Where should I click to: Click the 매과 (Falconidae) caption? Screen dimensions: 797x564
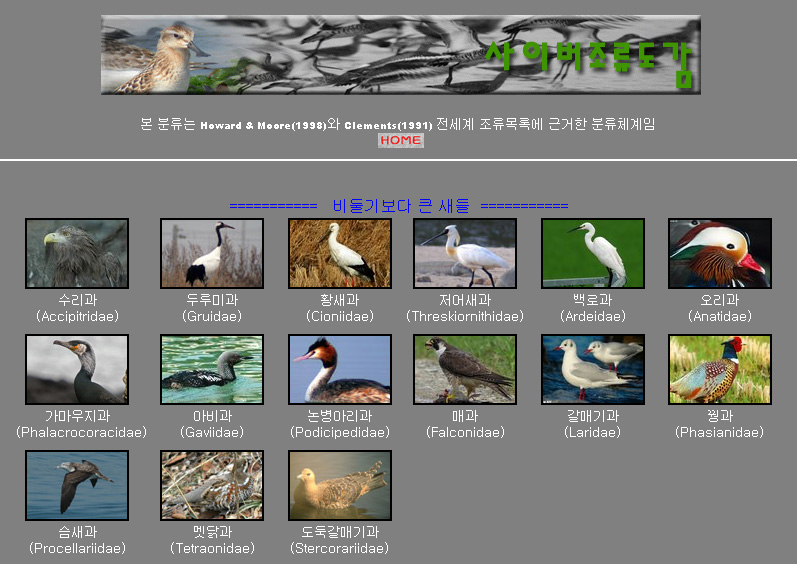point(465,424)
